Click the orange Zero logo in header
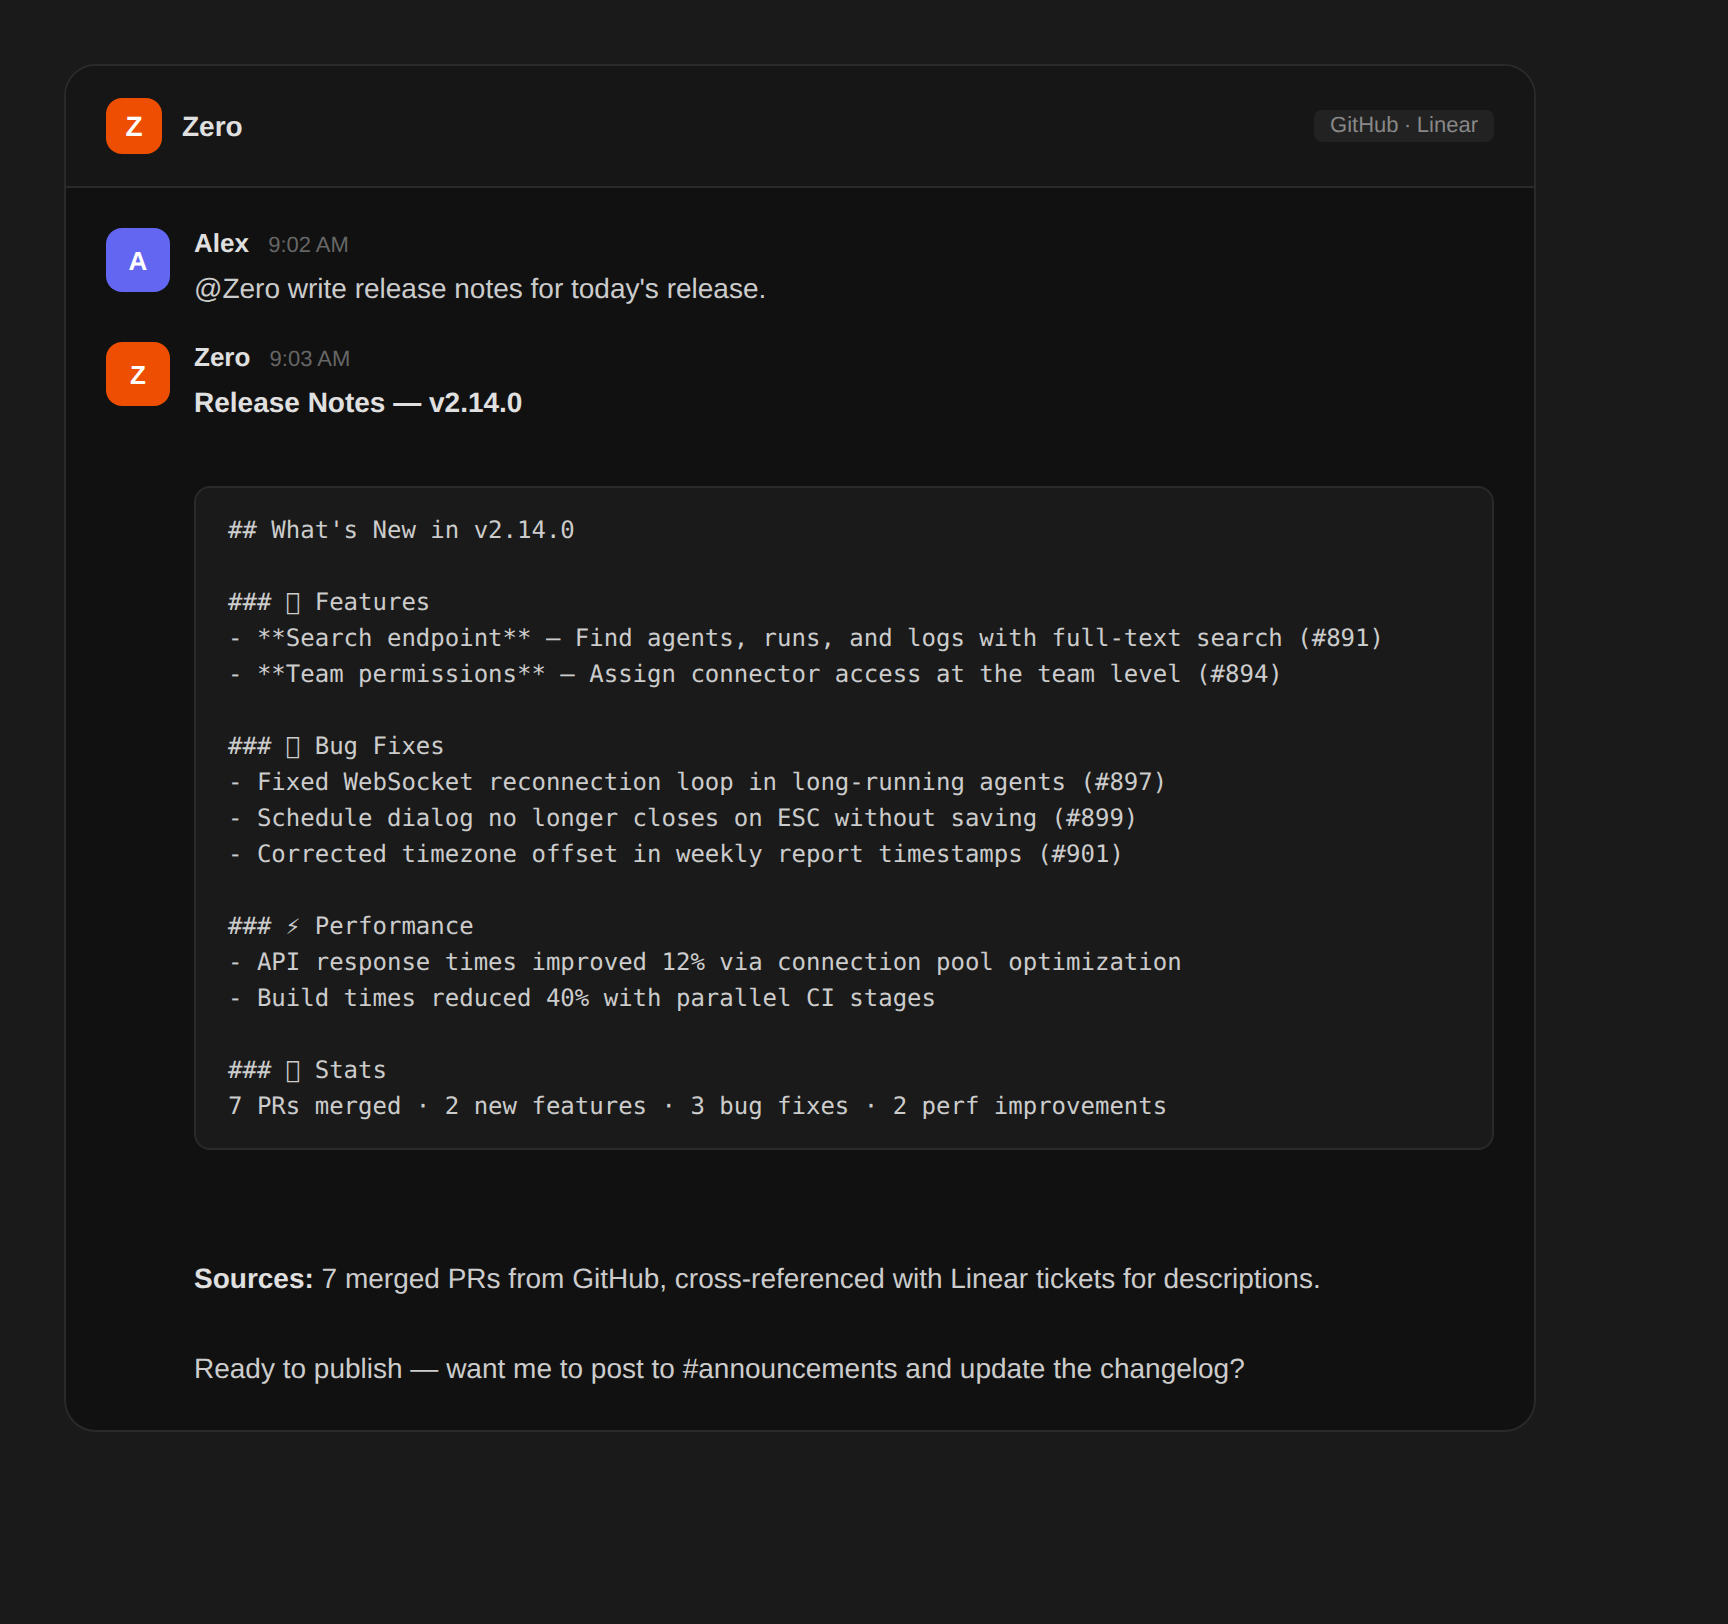The image size is (1728, 1624). [x=134, y=126]
